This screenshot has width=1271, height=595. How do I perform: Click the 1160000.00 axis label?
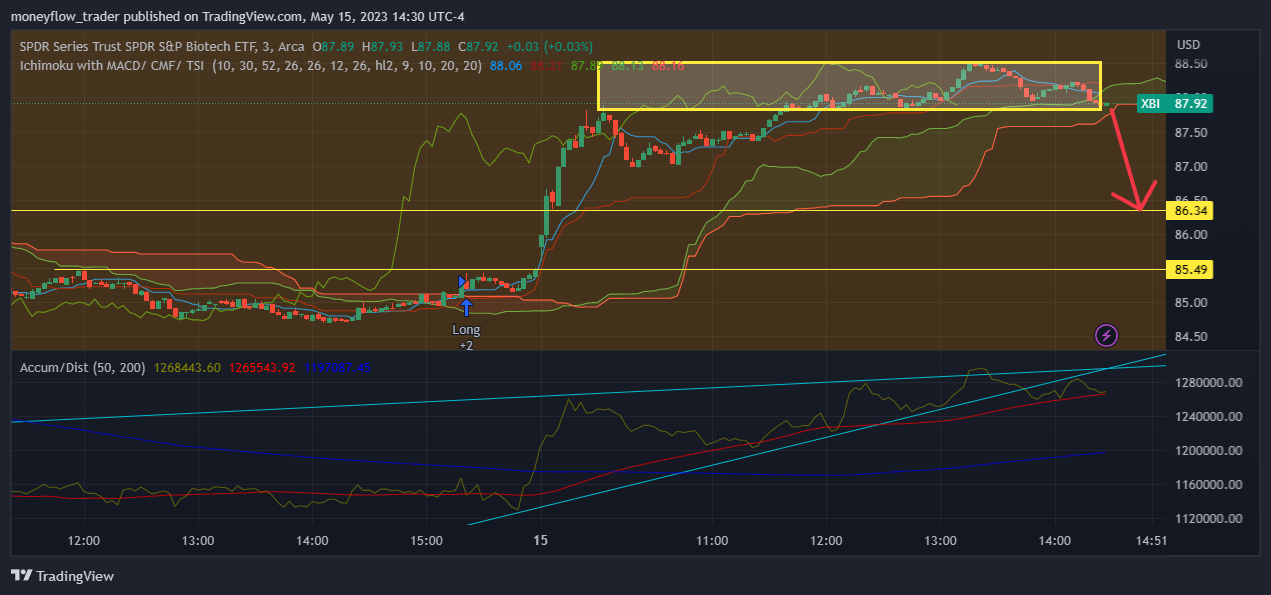click(x=1208, y=485)
